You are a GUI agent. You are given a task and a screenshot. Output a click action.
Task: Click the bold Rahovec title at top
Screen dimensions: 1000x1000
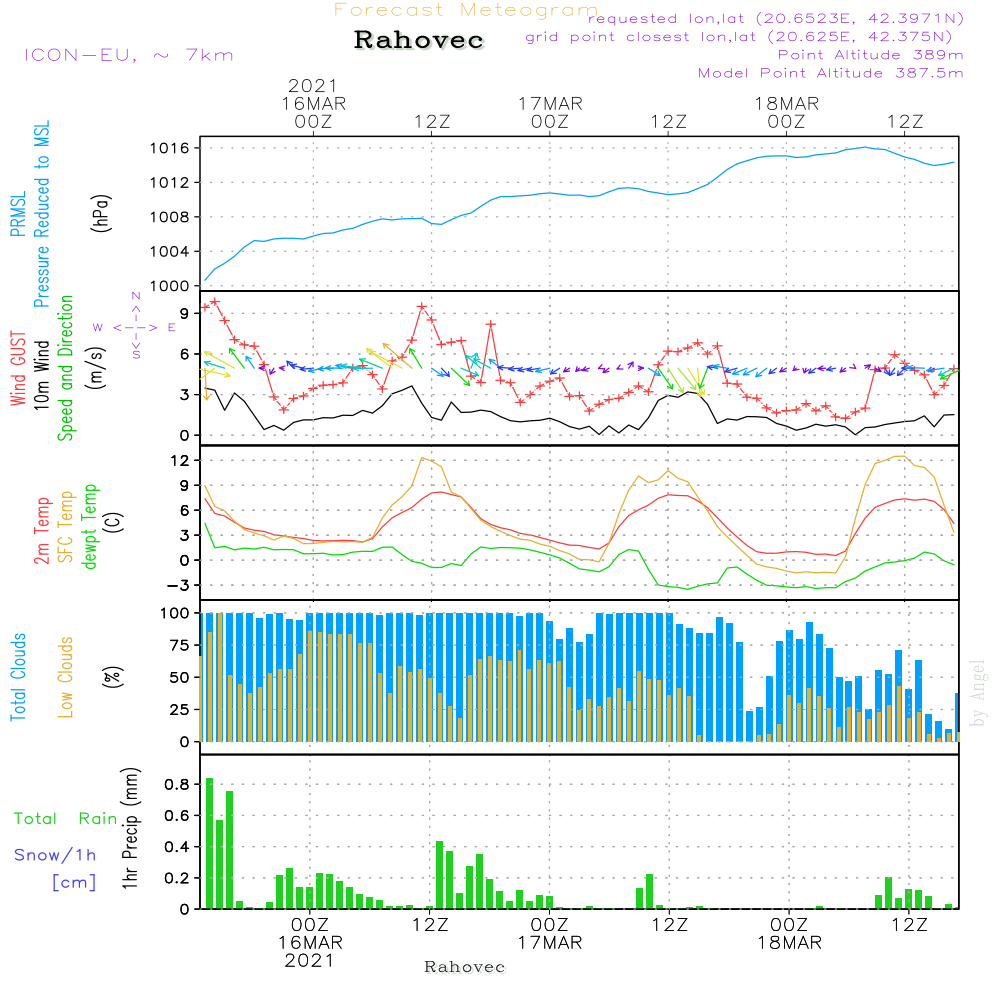[x=419, y=41]
